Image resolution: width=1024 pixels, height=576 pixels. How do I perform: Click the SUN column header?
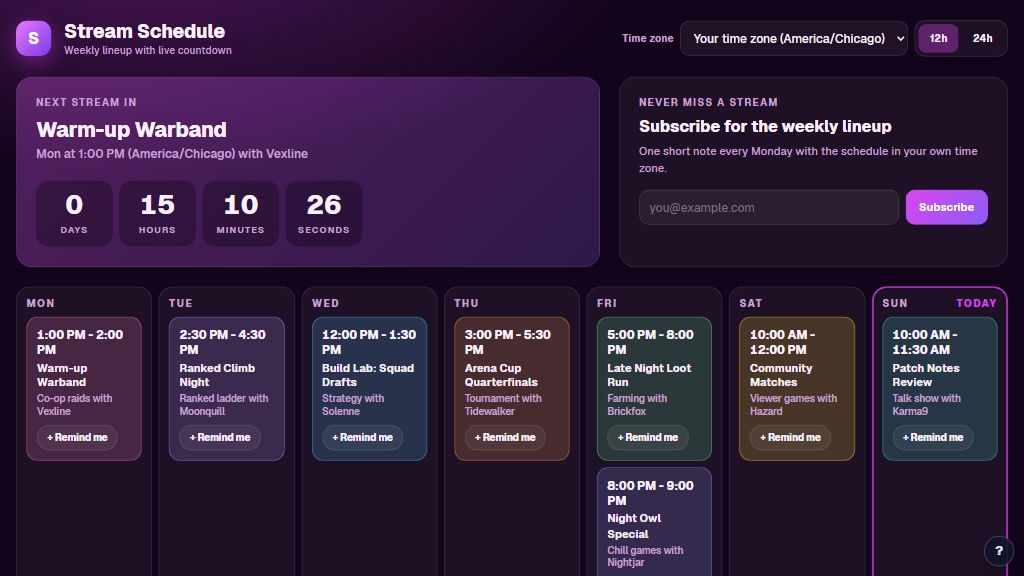(895, 303)
